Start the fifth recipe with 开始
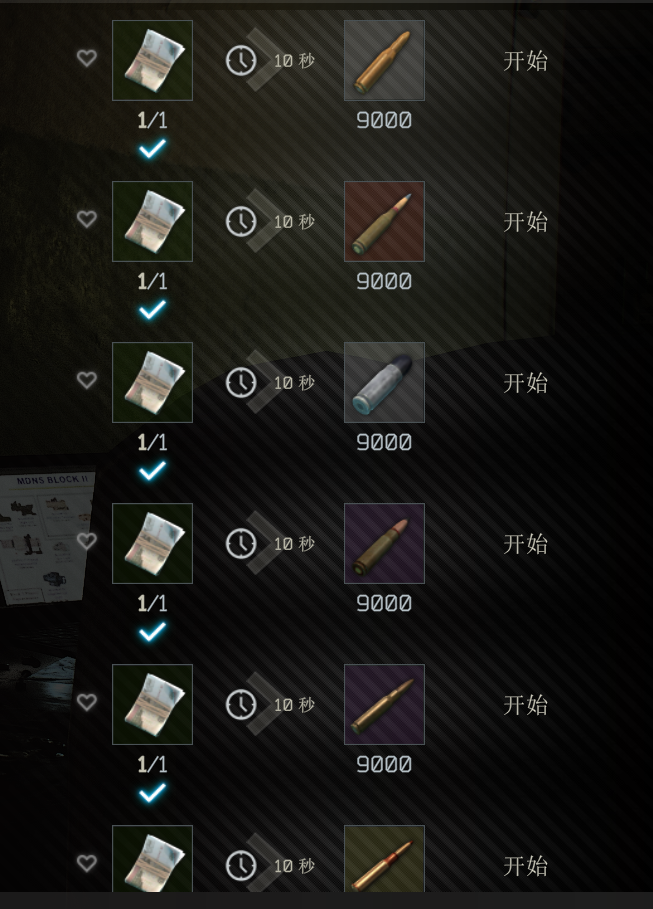Image resolution: width=653 pixels, height=909 pixels. (x=525, y=706)
